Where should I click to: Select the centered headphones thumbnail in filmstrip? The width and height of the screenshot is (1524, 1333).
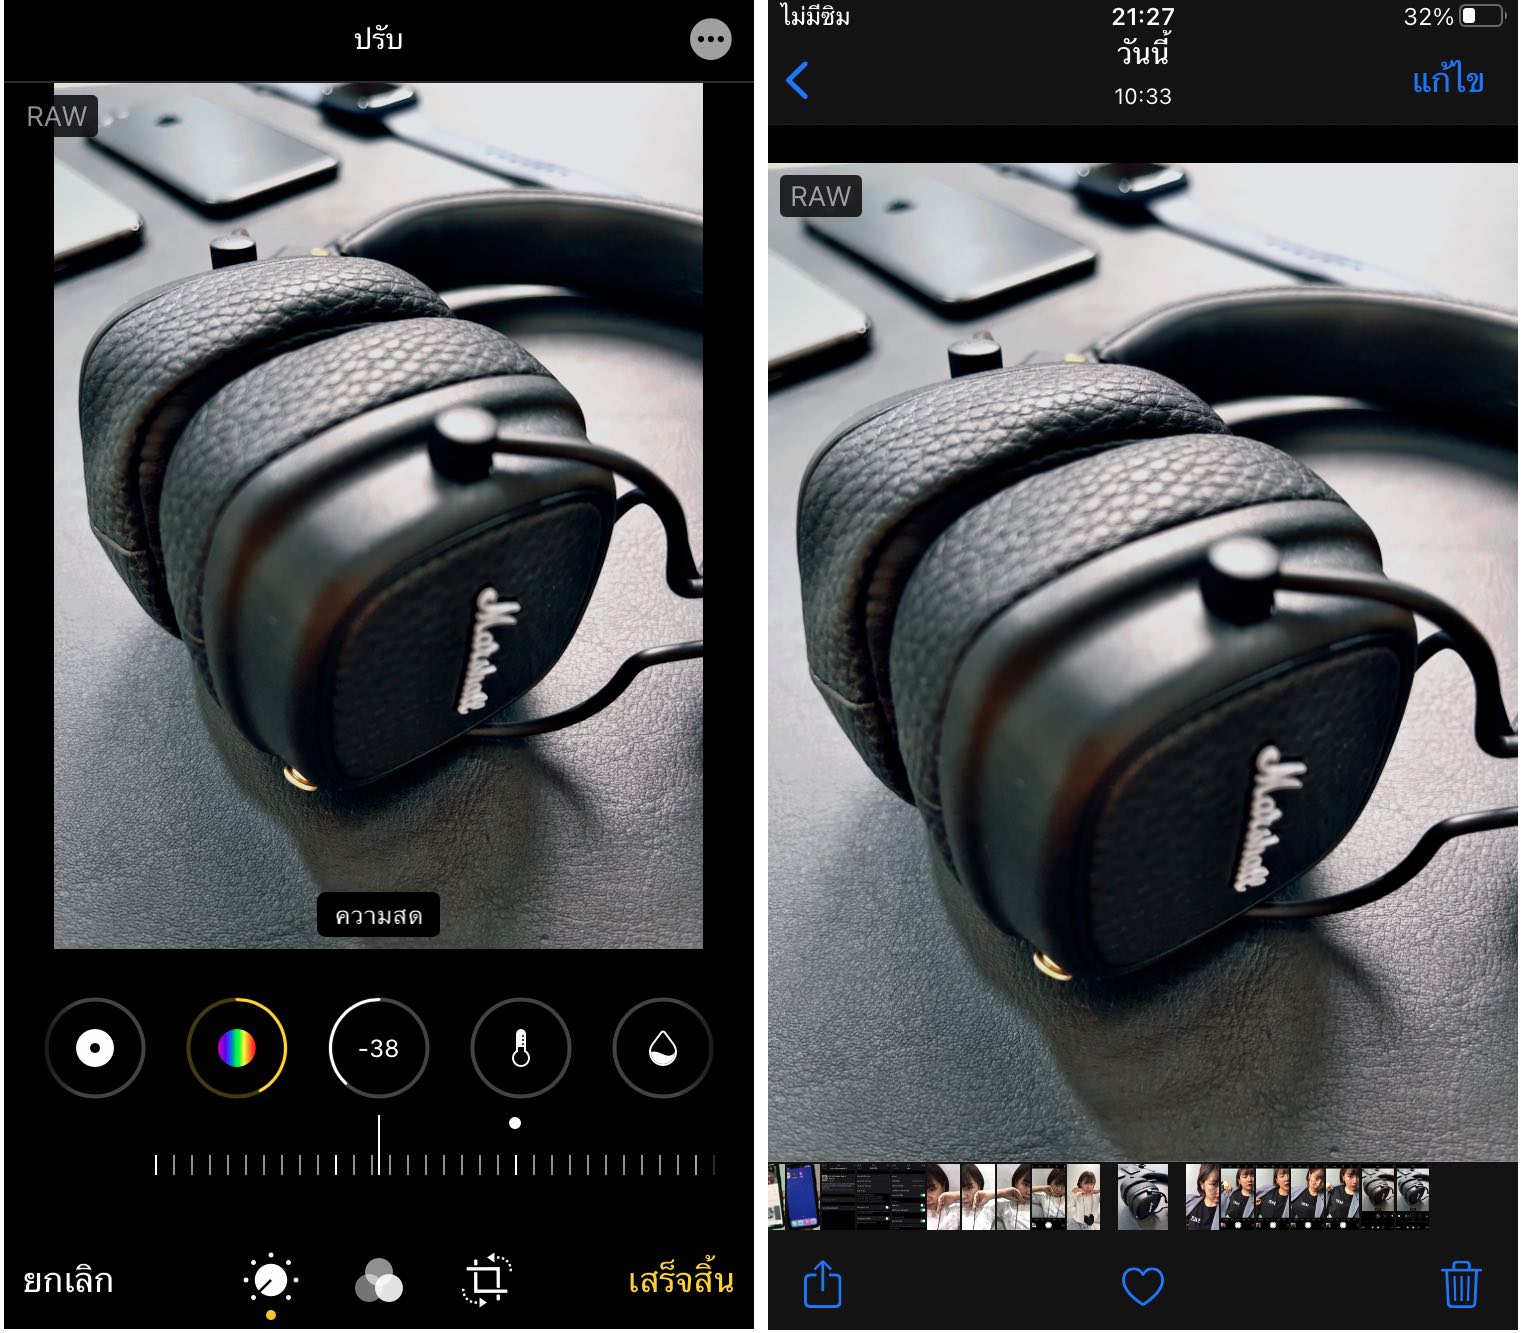click(1142, 1196)
